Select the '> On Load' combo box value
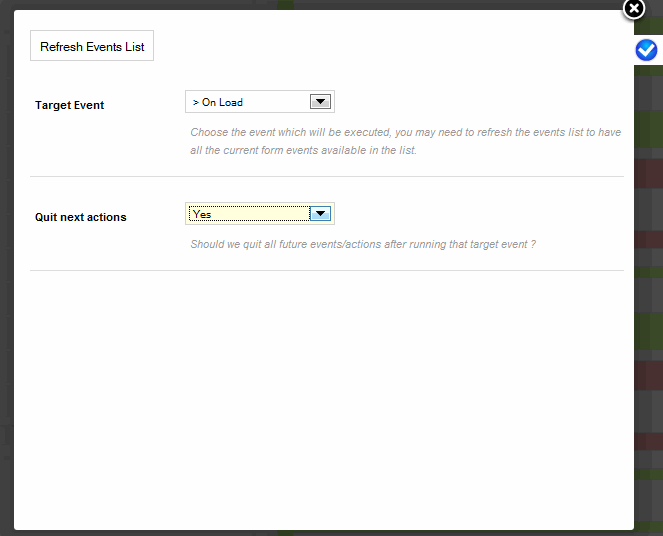The image size is (663, 536). [218, 102]
